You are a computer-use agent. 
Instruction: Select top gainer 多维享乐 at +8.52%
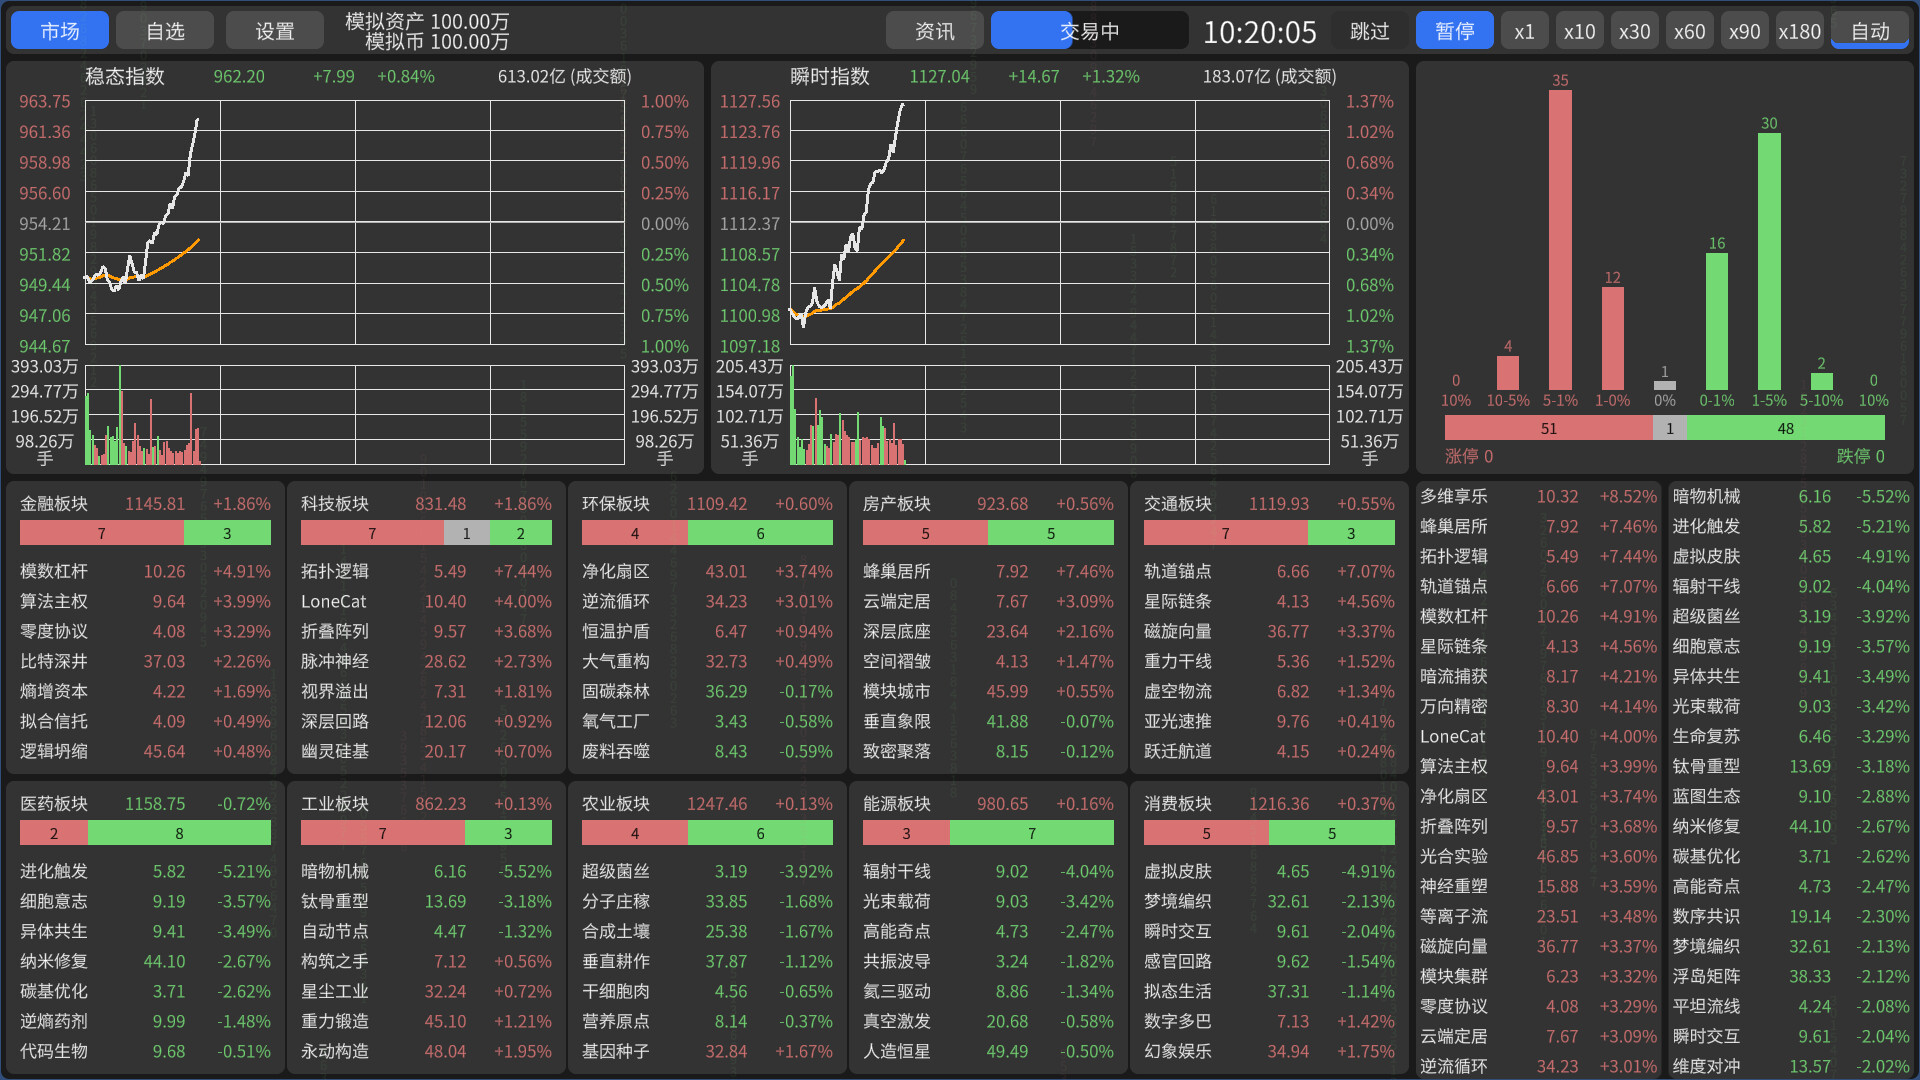[x=1538, y=496]
